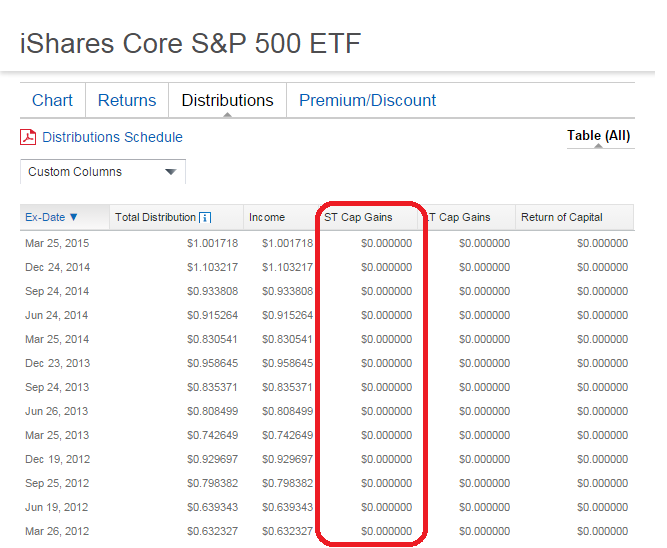Select the Dec 24, 2014 date cell
This screenshot has height=548, width=667.
click(57, 267)
